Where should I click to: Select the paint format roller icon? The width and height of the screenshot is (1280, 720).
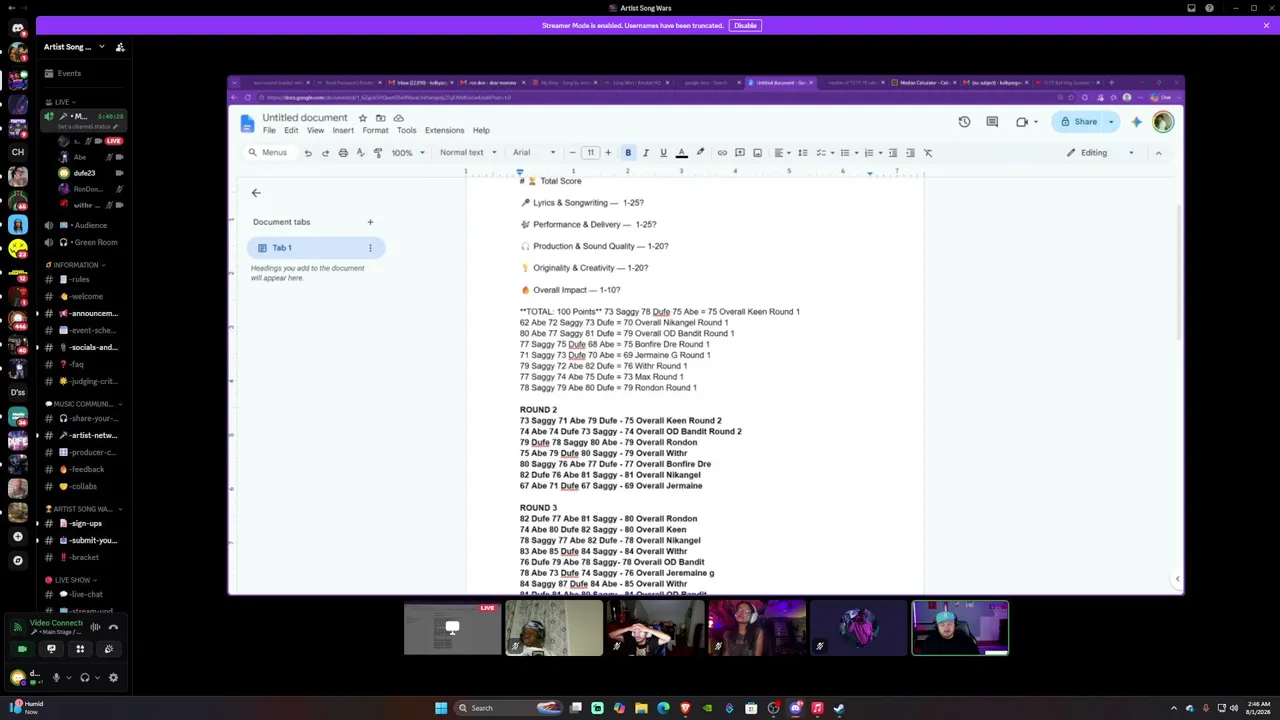377,153
